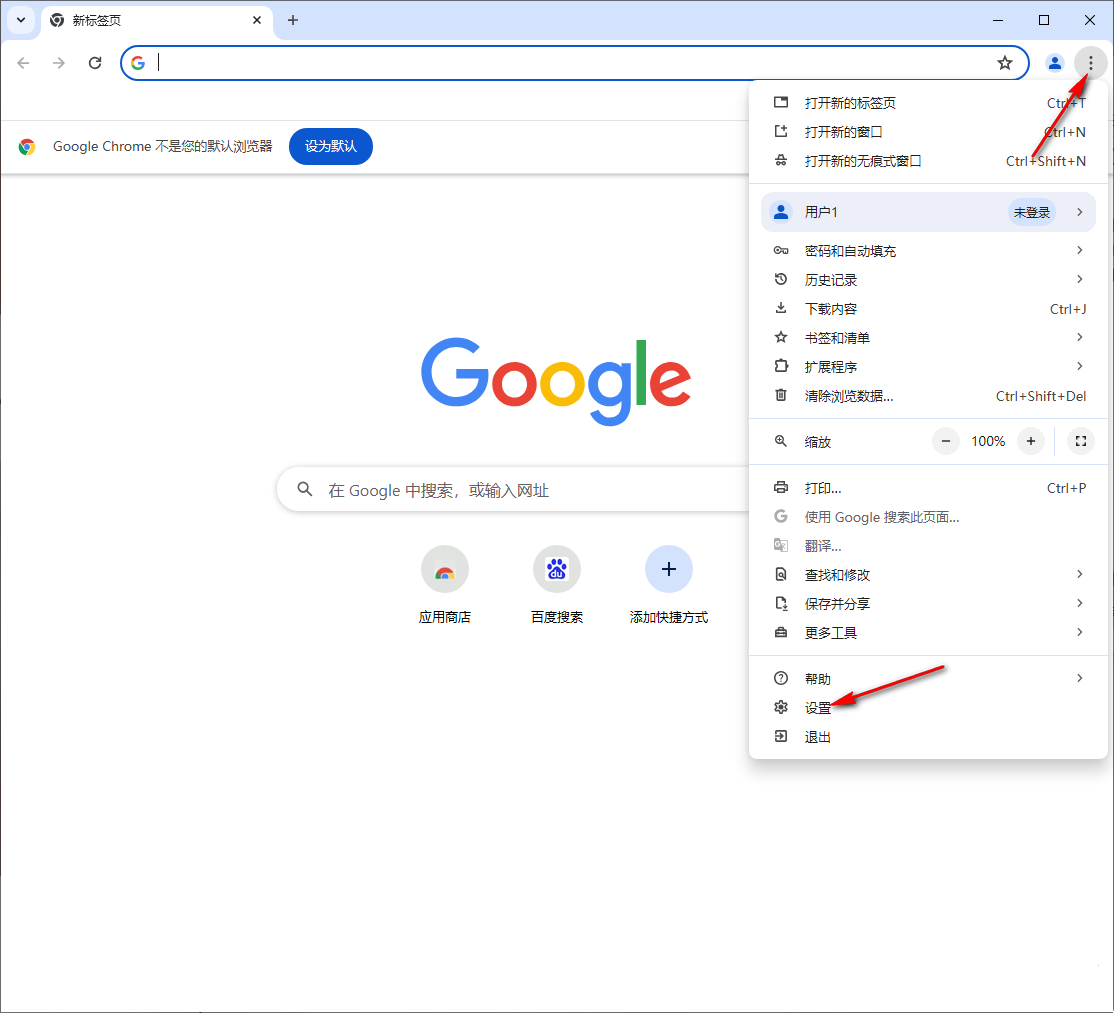This screenshot has height=1013, width=1114.
Task: Select 打印... menu item
Action: [x=929, y=488]
